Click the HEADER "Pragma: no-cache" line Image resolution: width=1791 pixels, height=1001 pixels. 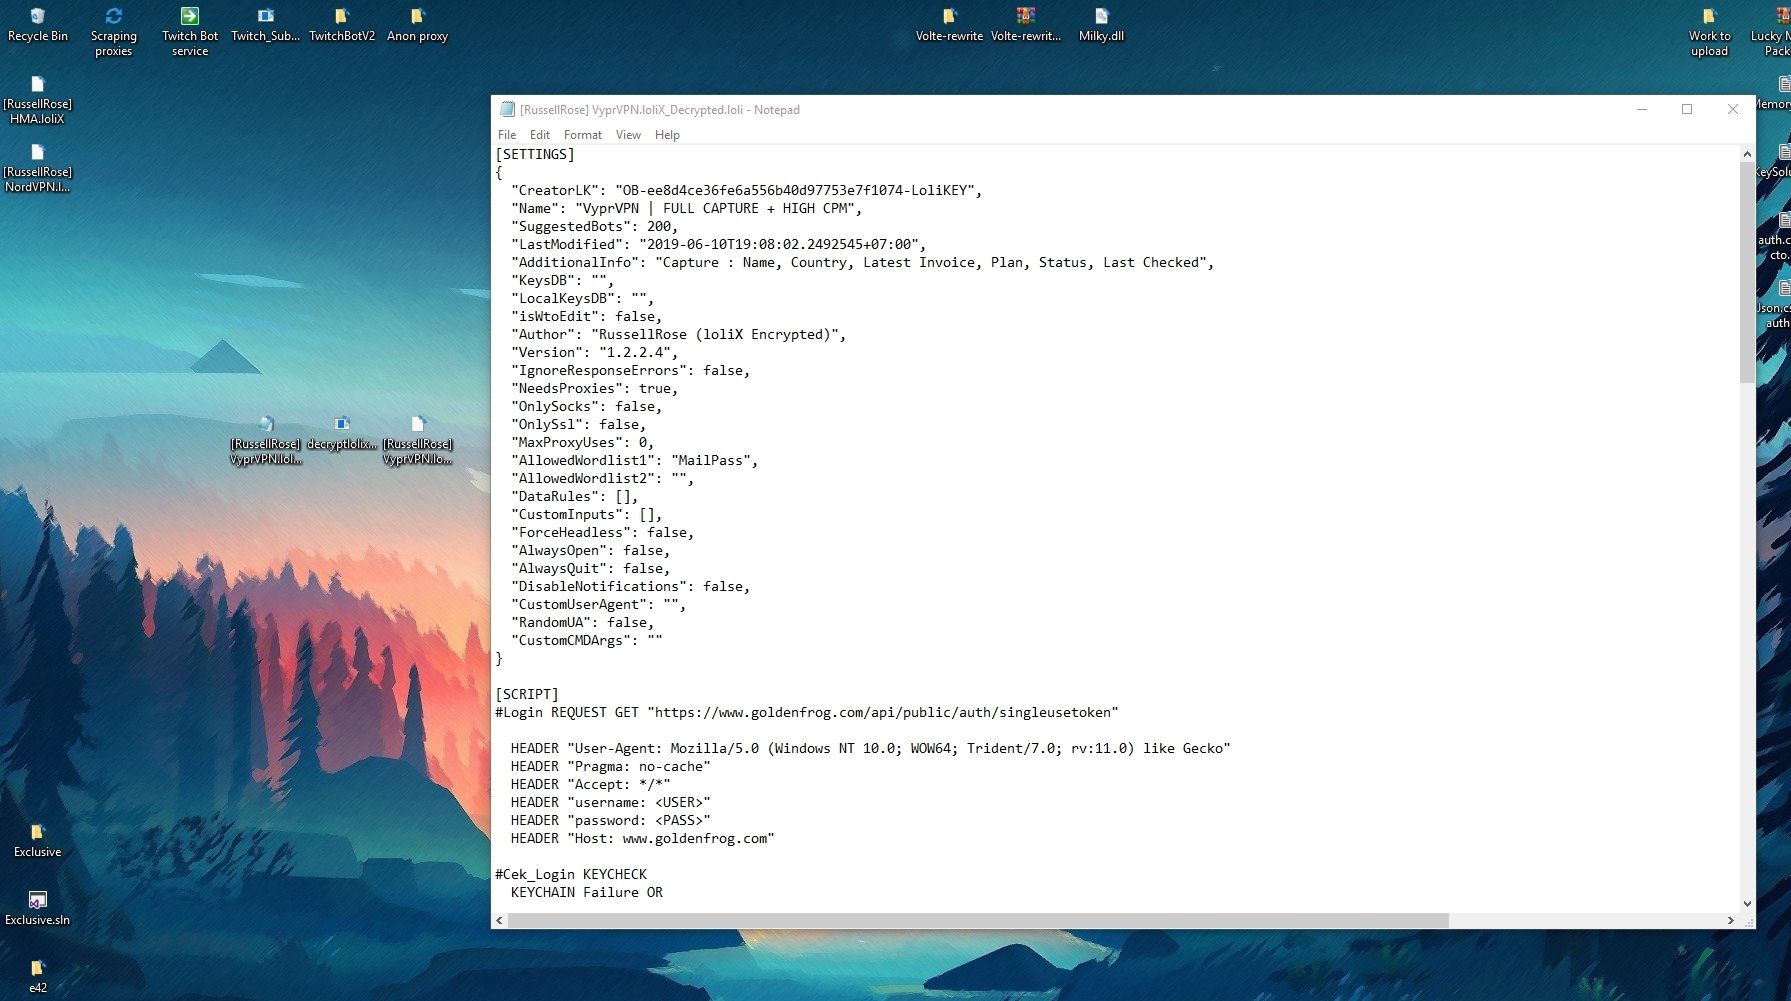610,766
